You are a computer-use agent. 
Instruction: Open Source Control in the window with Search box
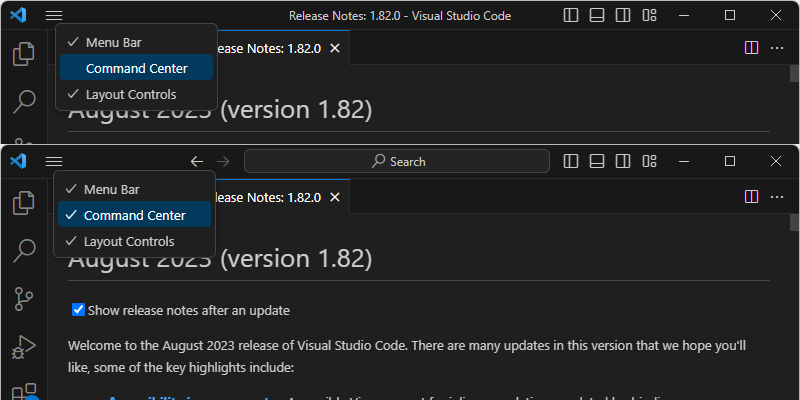pos(23,297)
